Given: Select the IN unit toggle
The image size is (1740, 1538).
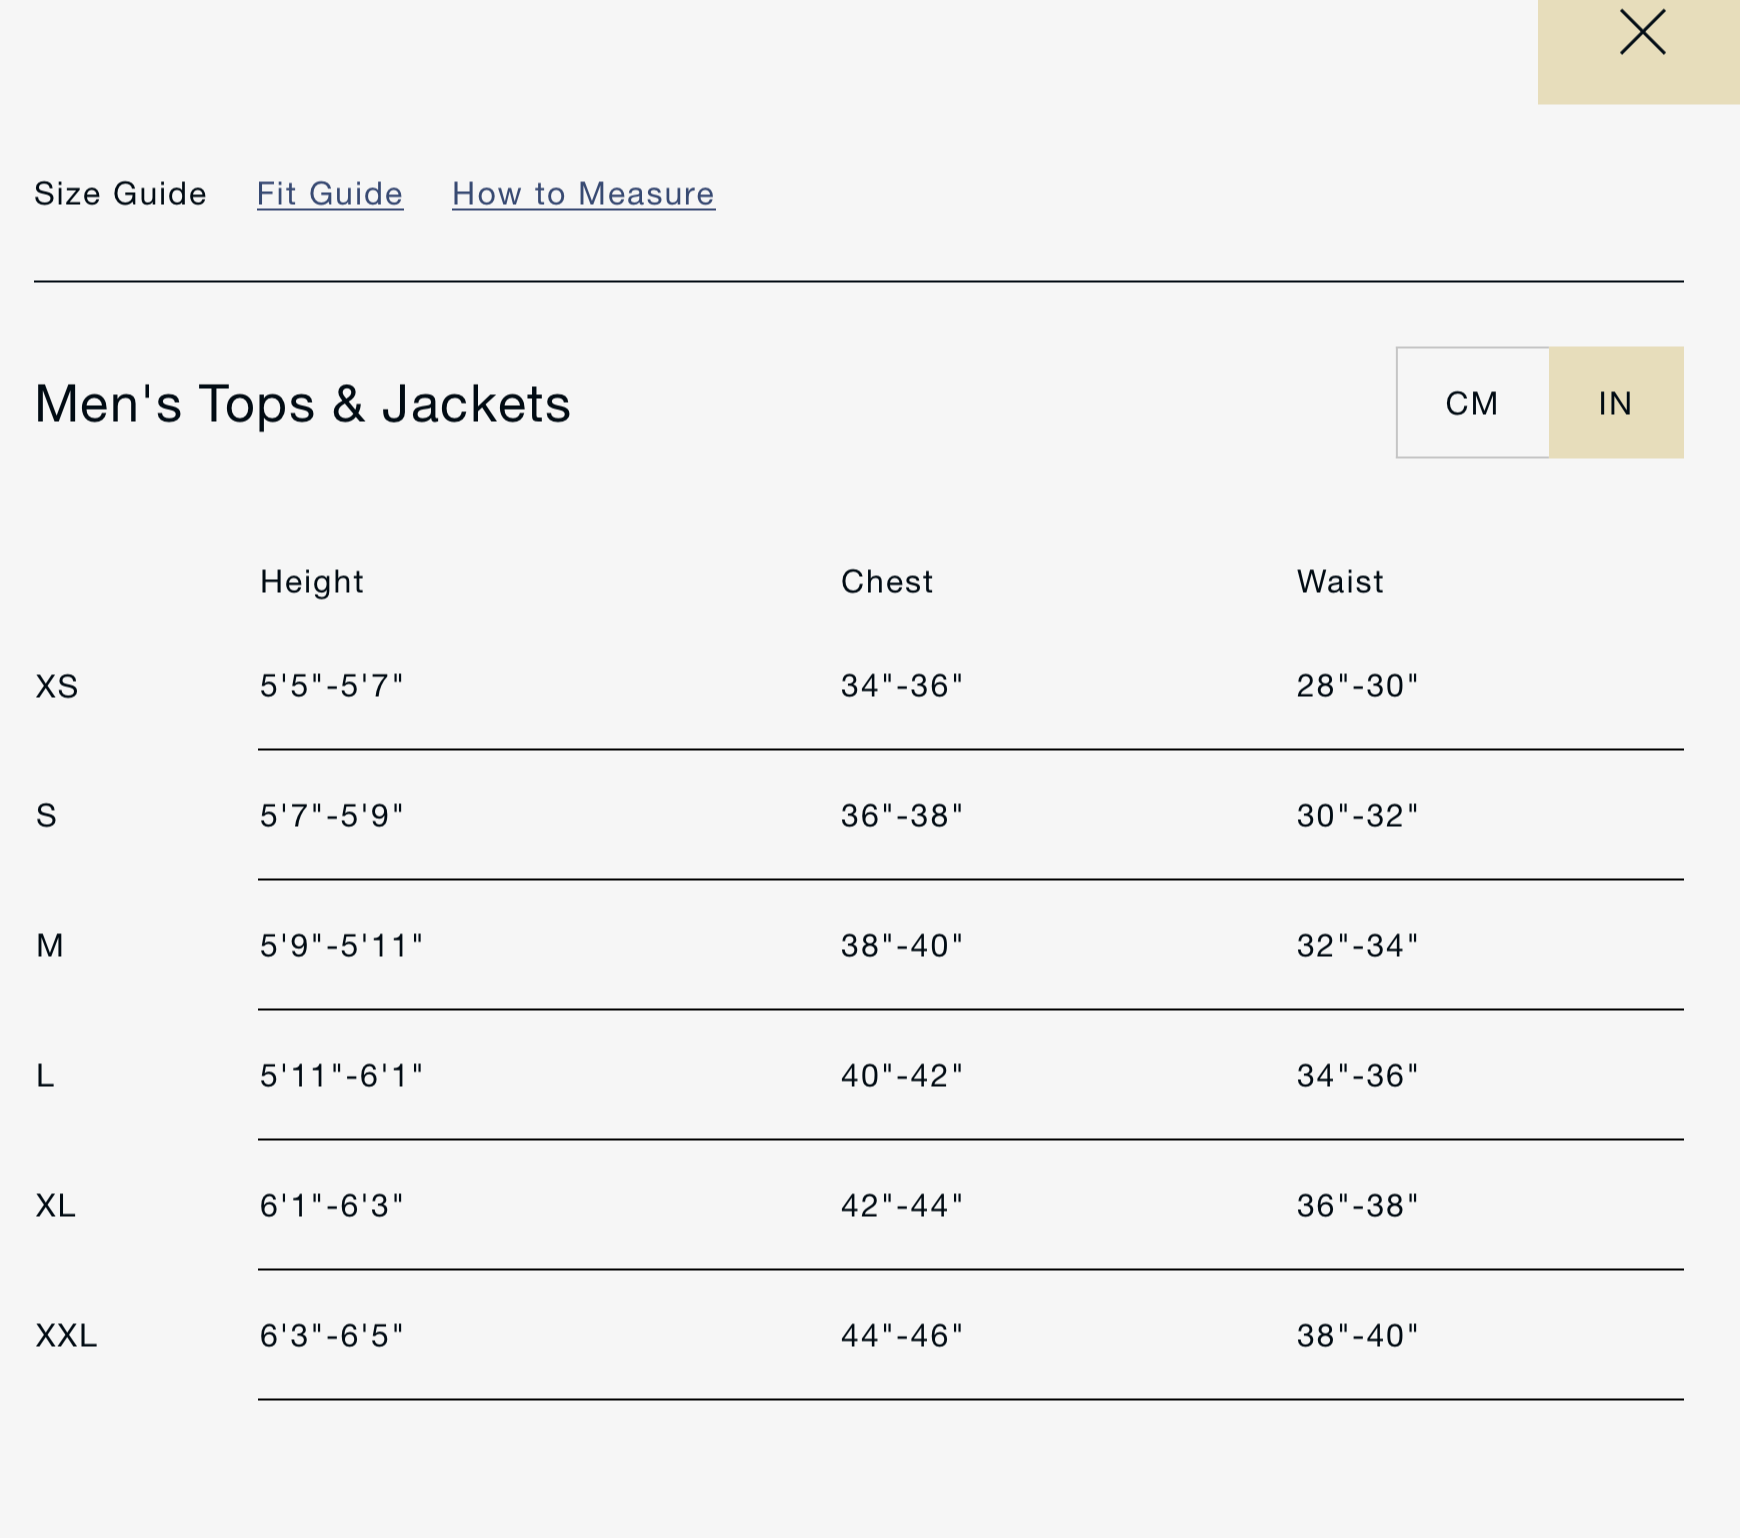Looking at the screenshot, I should (x=1615, y=403).
